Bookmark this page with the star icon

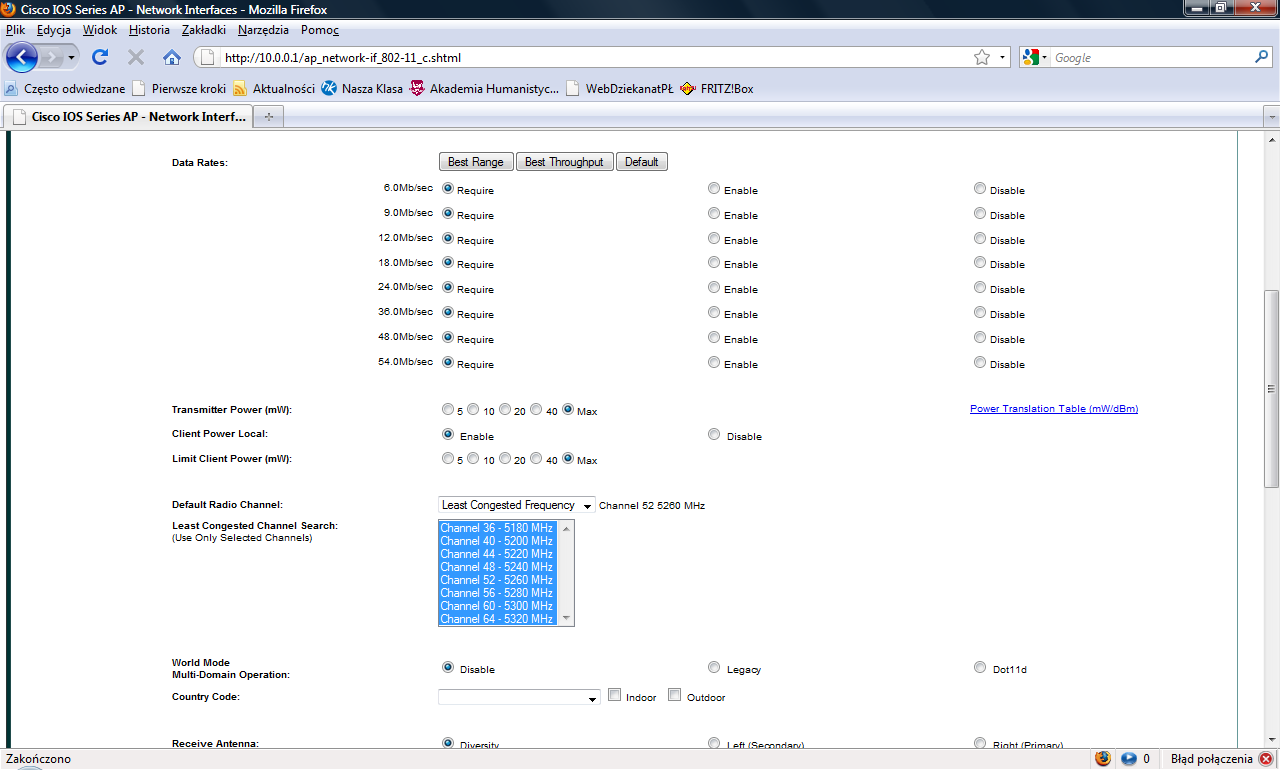click(x=982, y=58)
